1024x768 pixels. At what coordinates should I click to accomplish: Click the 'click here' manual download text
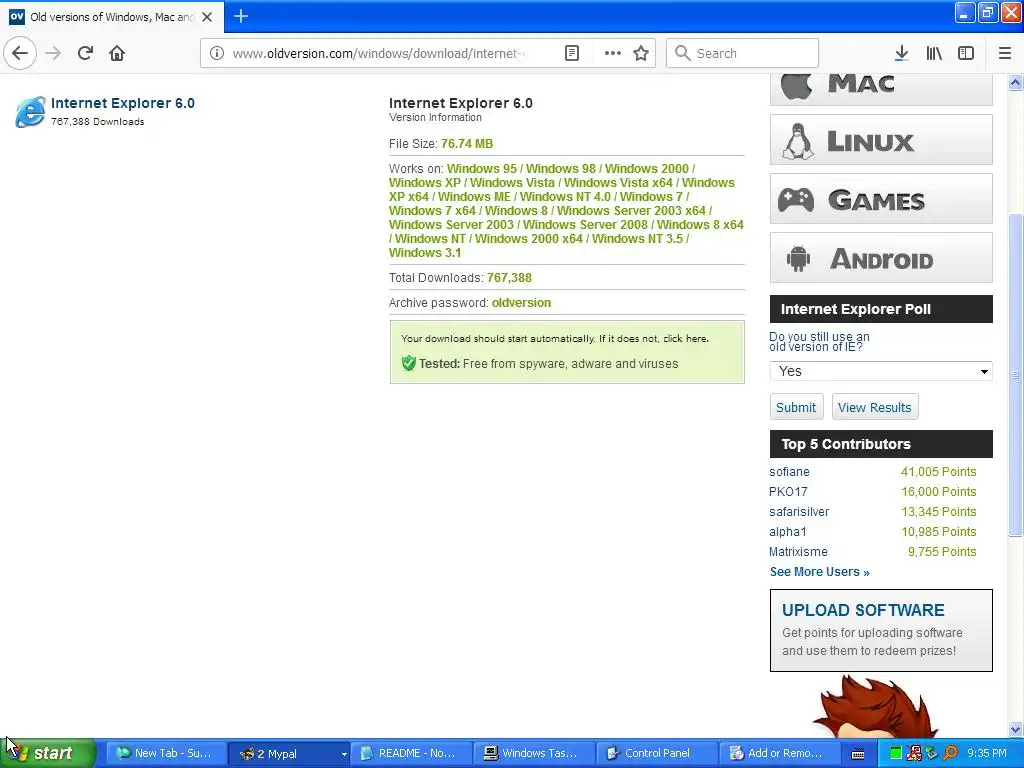(x=685, y=338)
